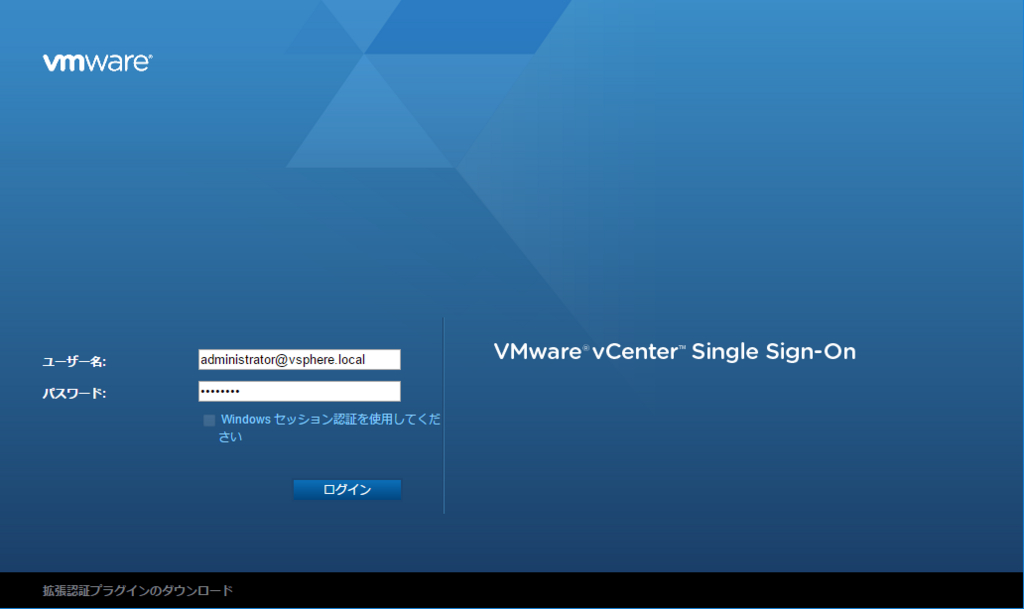Image resolution: width=1024 pixels, height=609 pixels.
Task: Click the パスワード label
Action: coord(74,393)
